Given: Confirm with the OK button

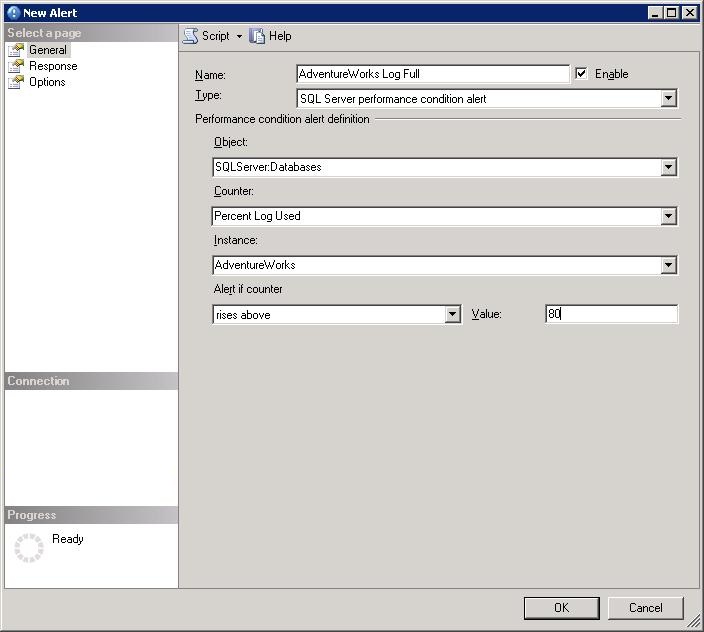Looking at the screenshot, I should click(x=561, y=608).
